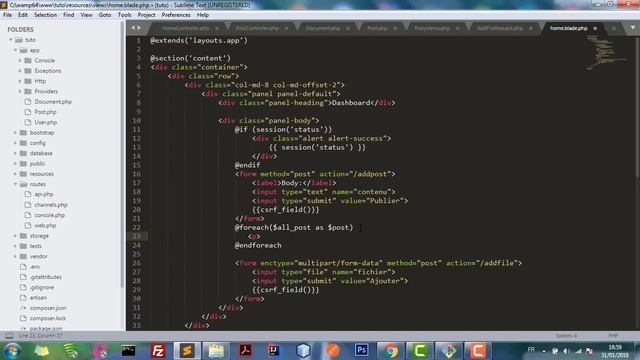The width and height of the screenshot is (640, 360).
Task: Expand the Console folder
Action: click(20, 60)
